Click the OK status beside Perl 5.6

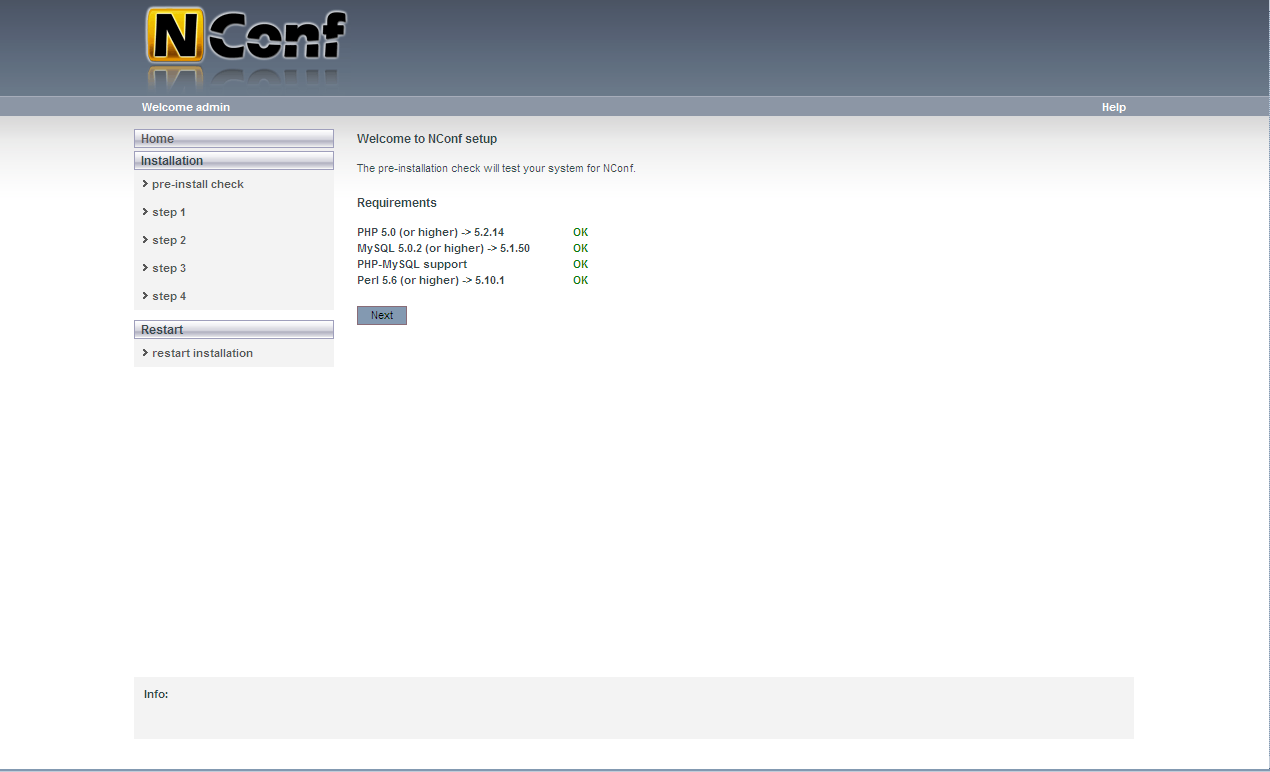[x=581, y=280]
